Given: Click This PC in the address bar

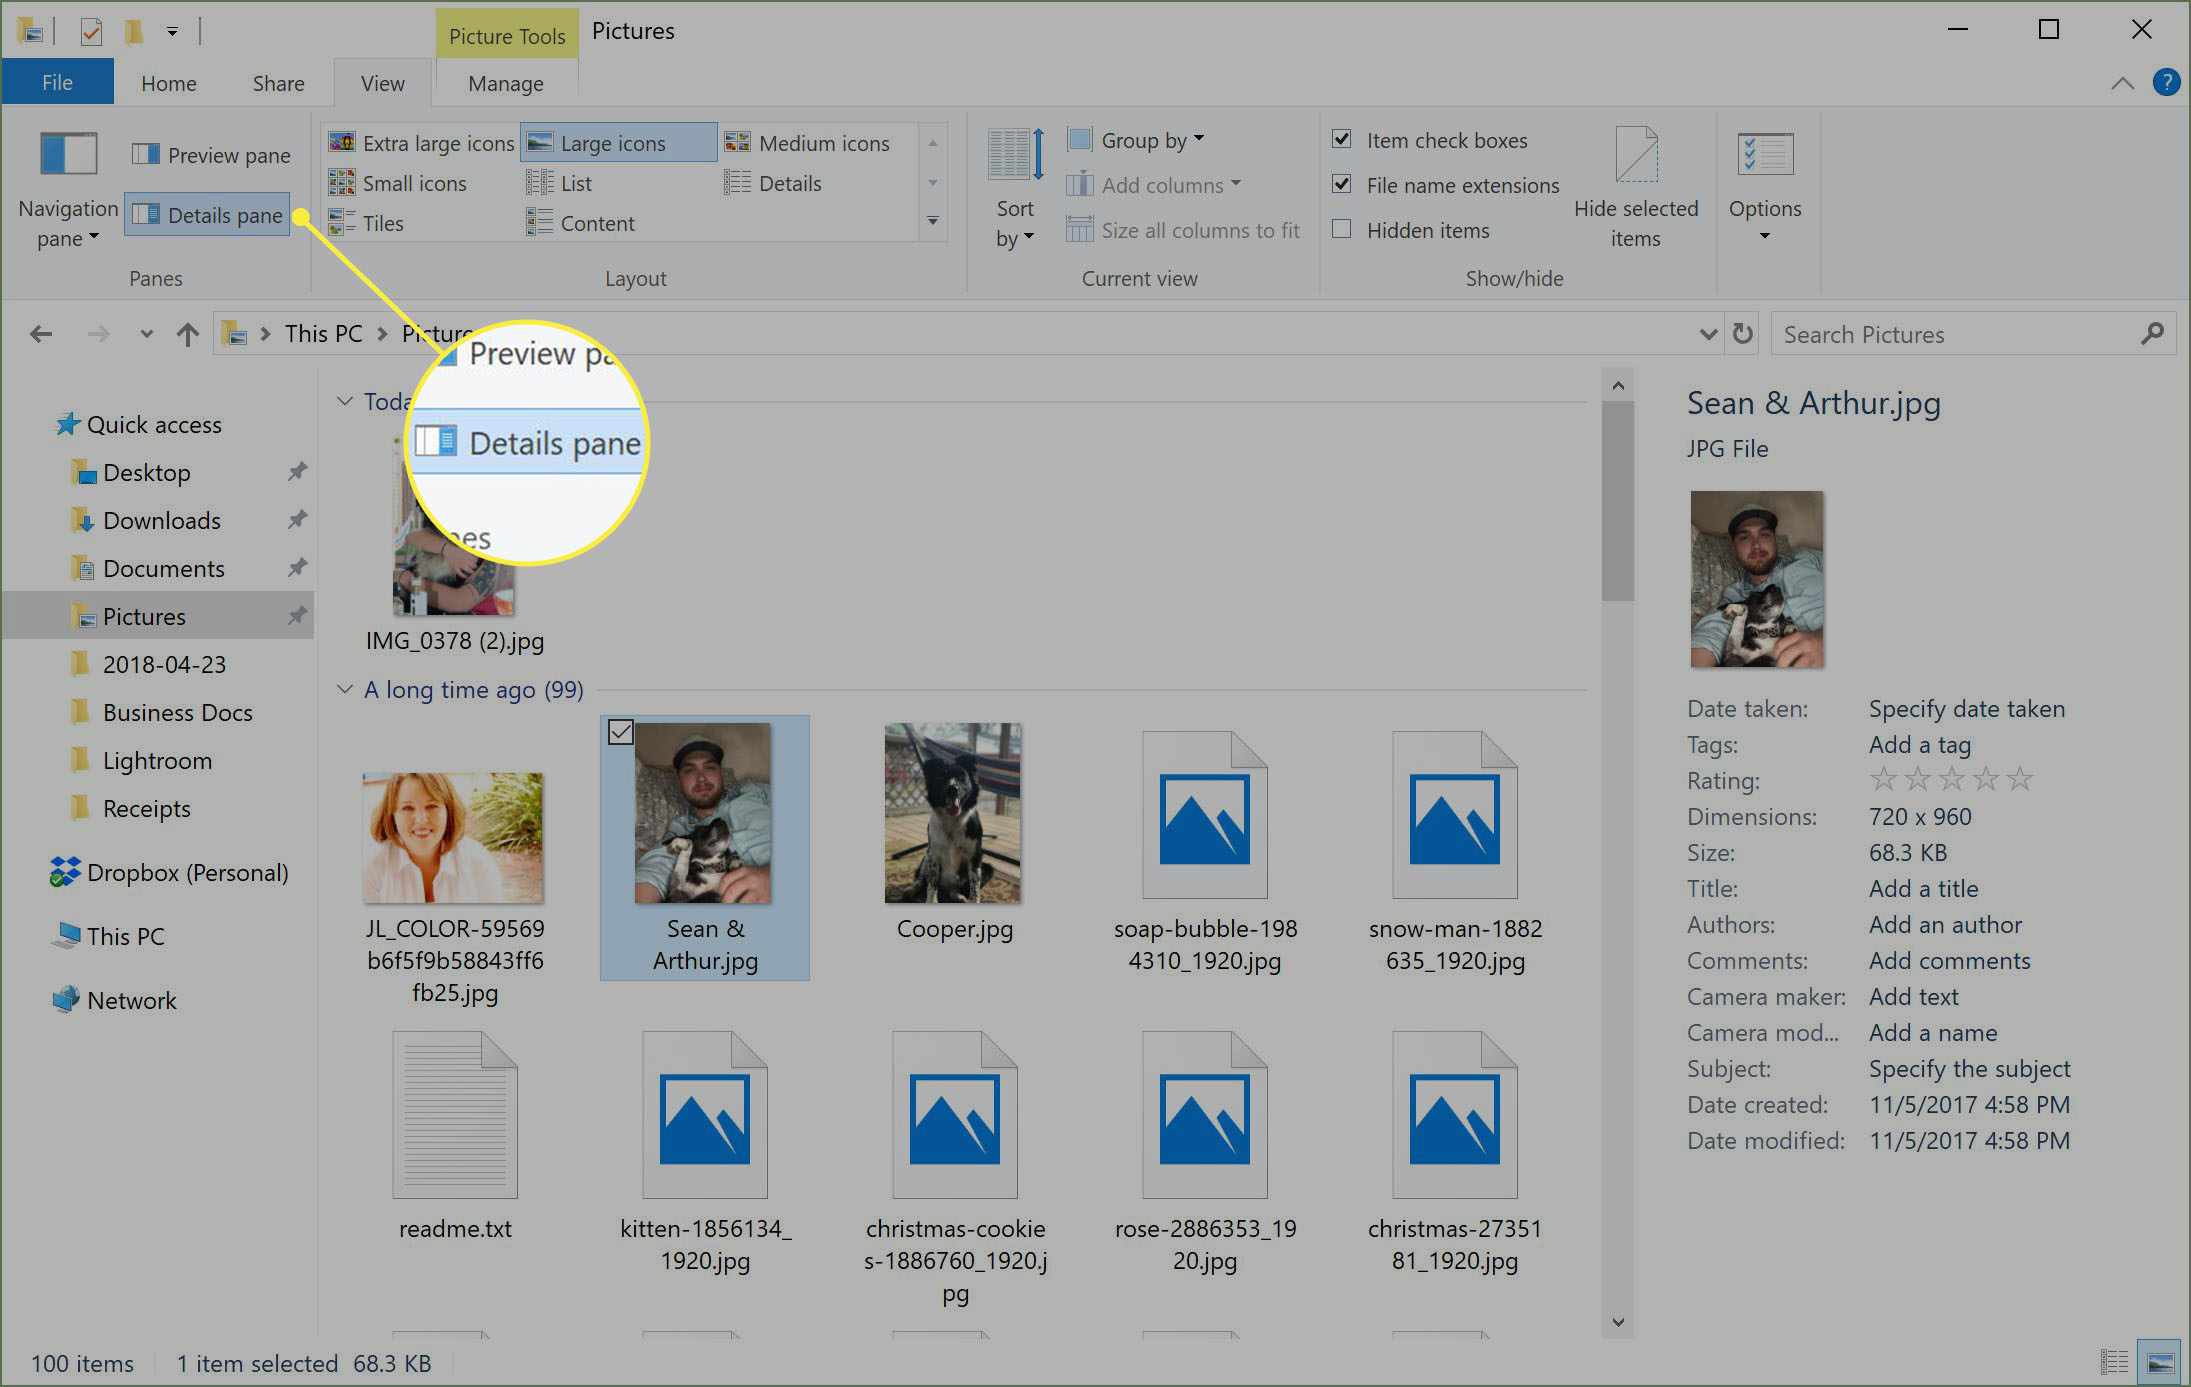Looking at the screenshot, I should point(323,334).
